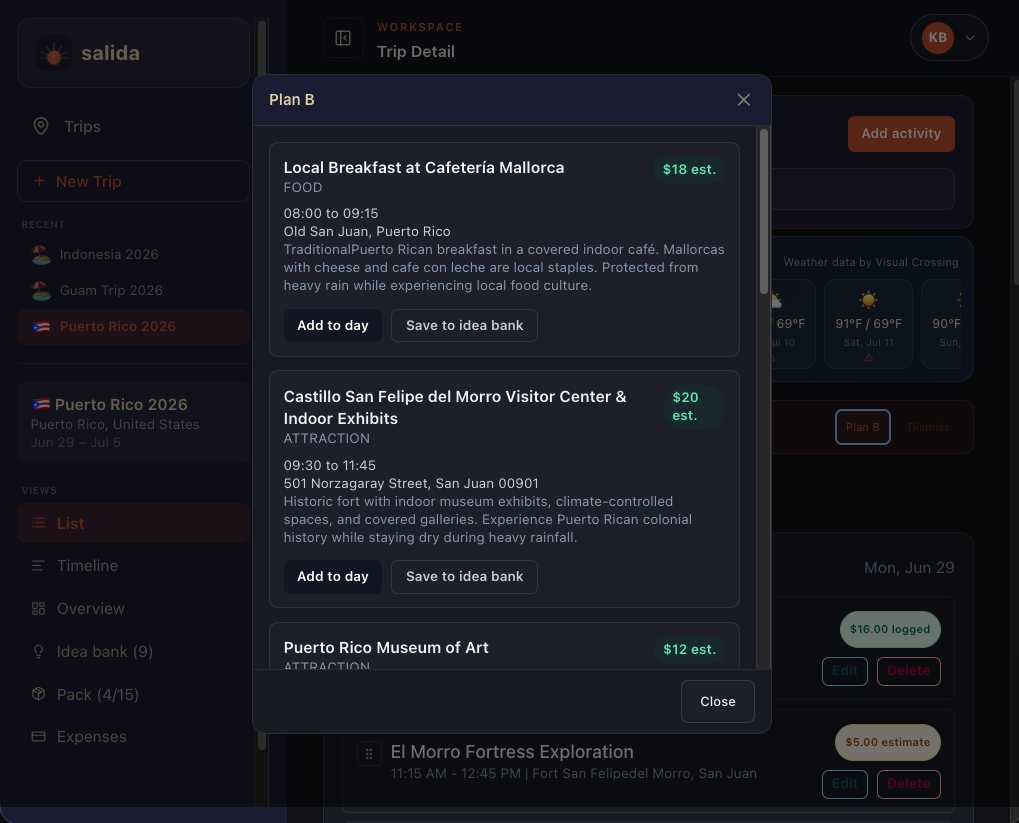Click the Plan B dialog scrollbar
This screenshot has height=823, width=1019.
pyautogui.click(x=764, y=211)
